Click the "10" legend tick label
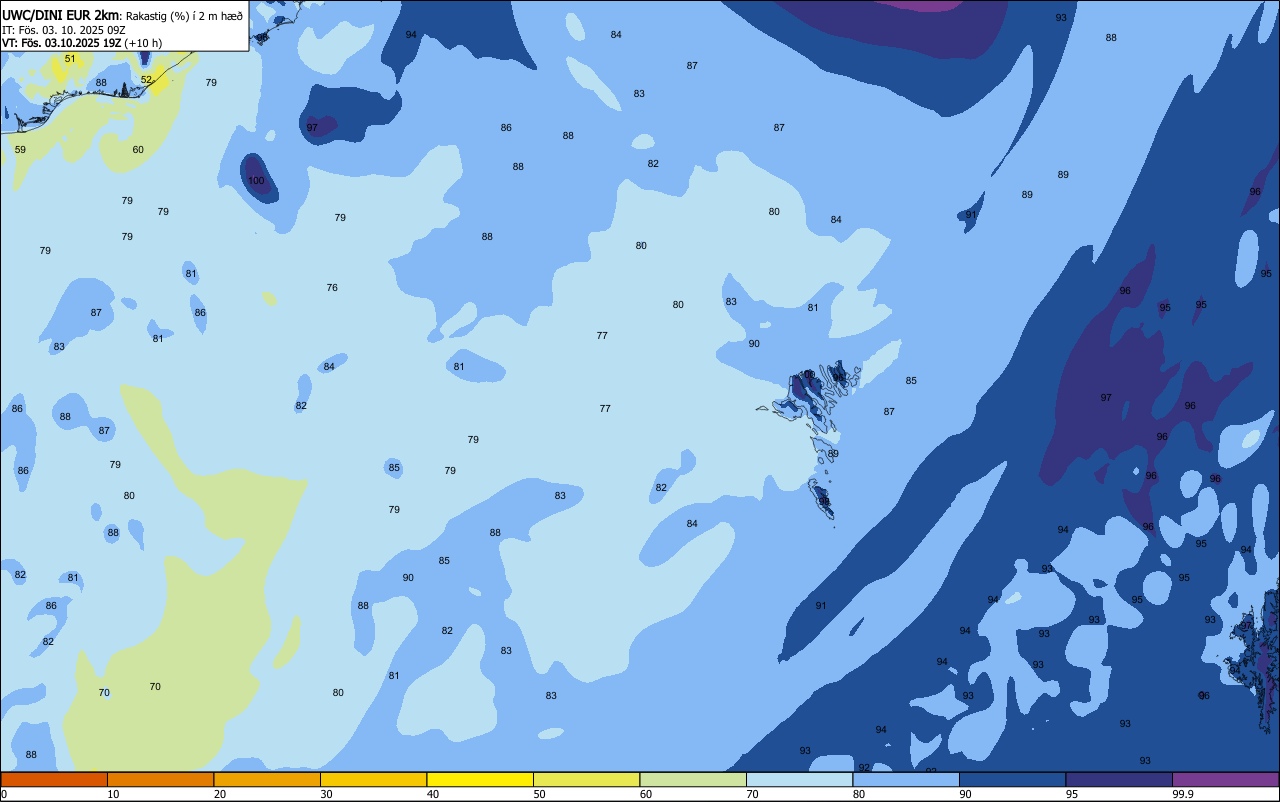Viewport: 1280px width, 802px height. pyautogui.click(x=113, y=794)
